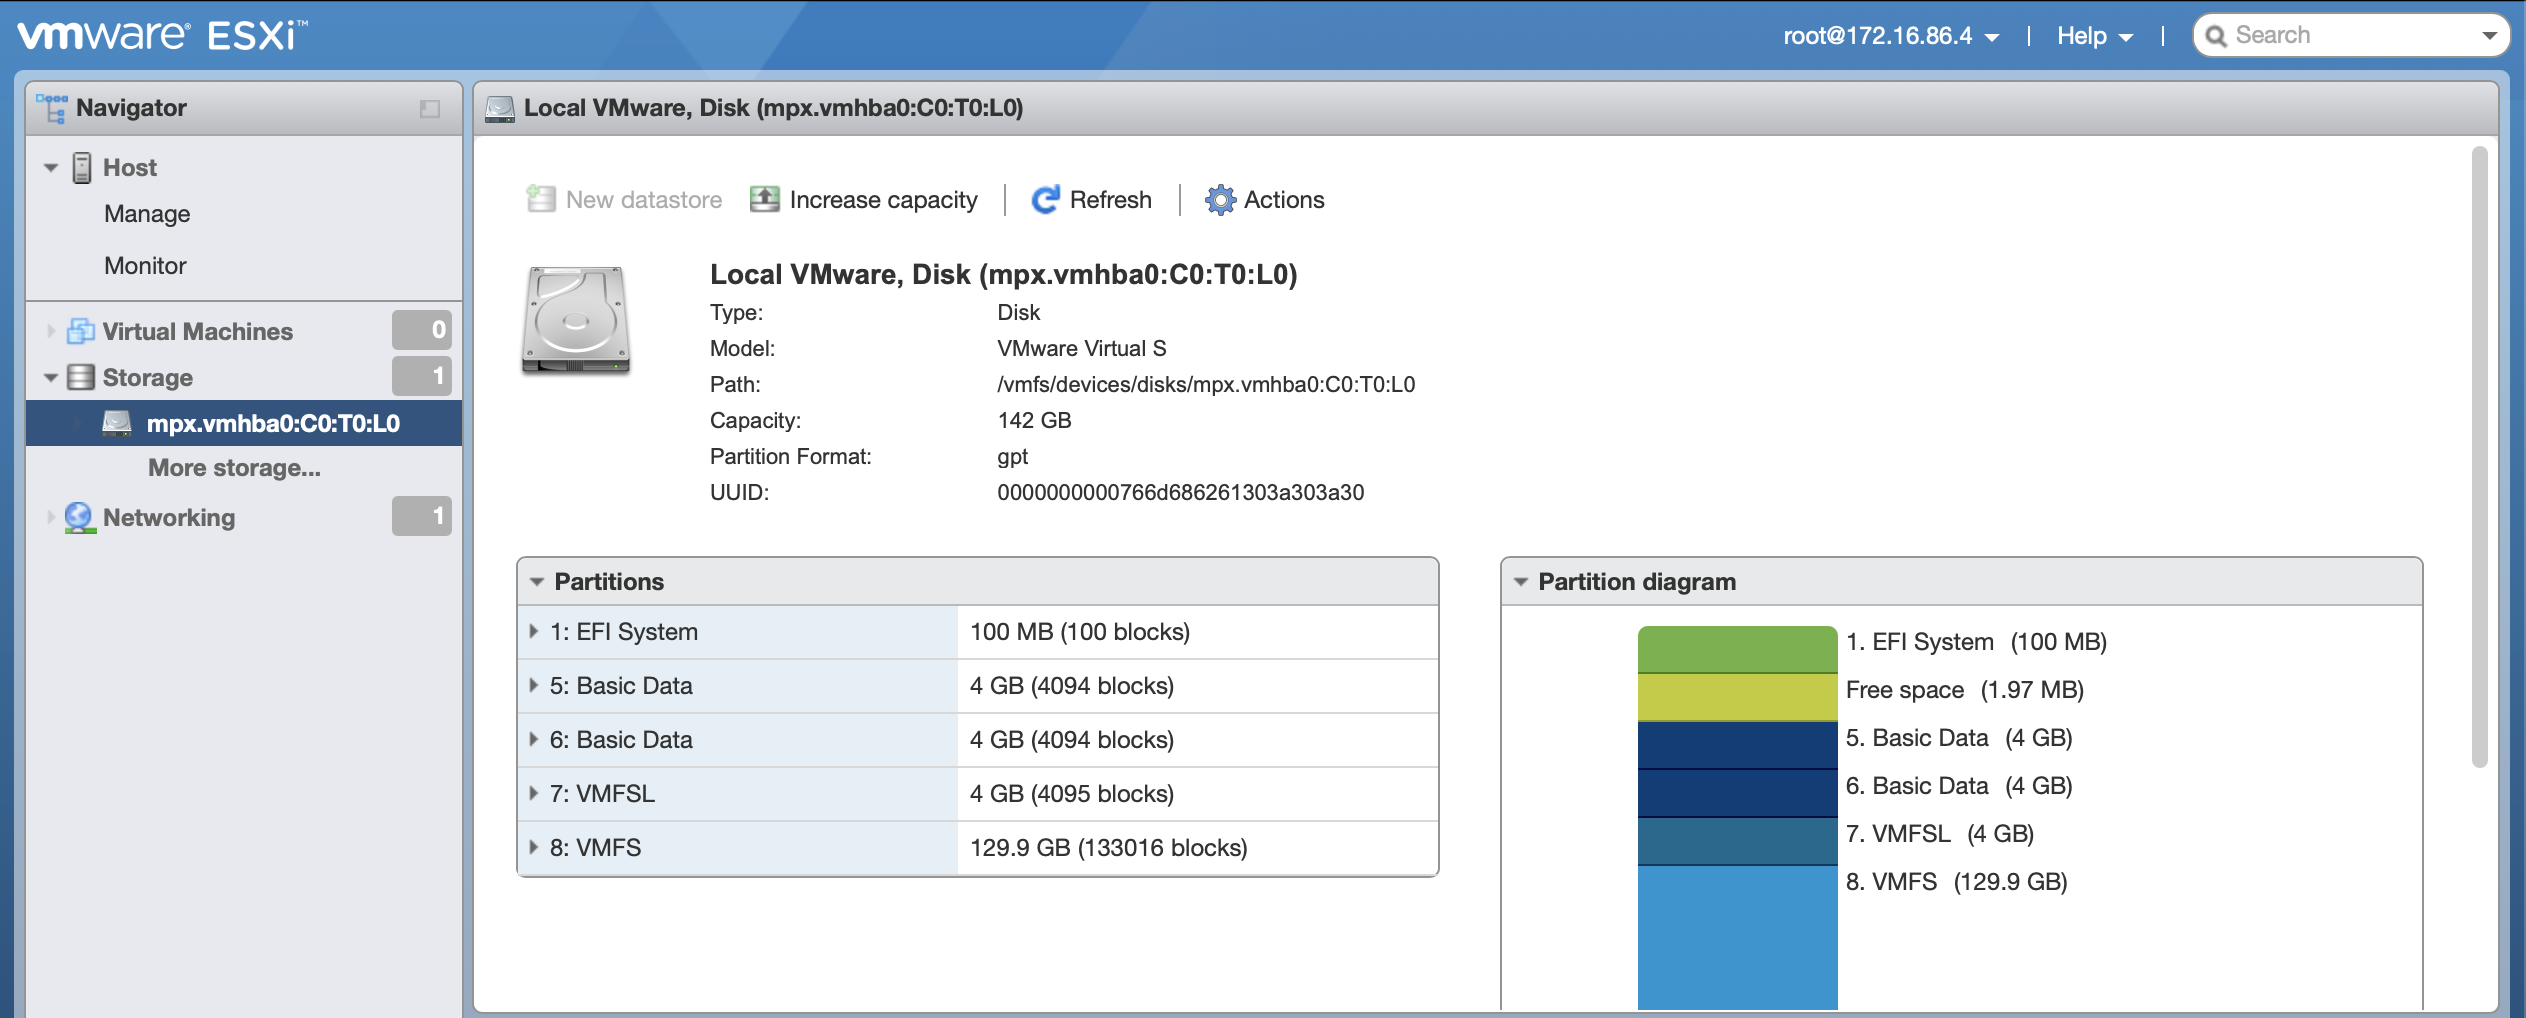The width and height of the screenshot is (2526, 1018).
Task: Expand the 6: Basic Data partition row
Action: (534, 740)
